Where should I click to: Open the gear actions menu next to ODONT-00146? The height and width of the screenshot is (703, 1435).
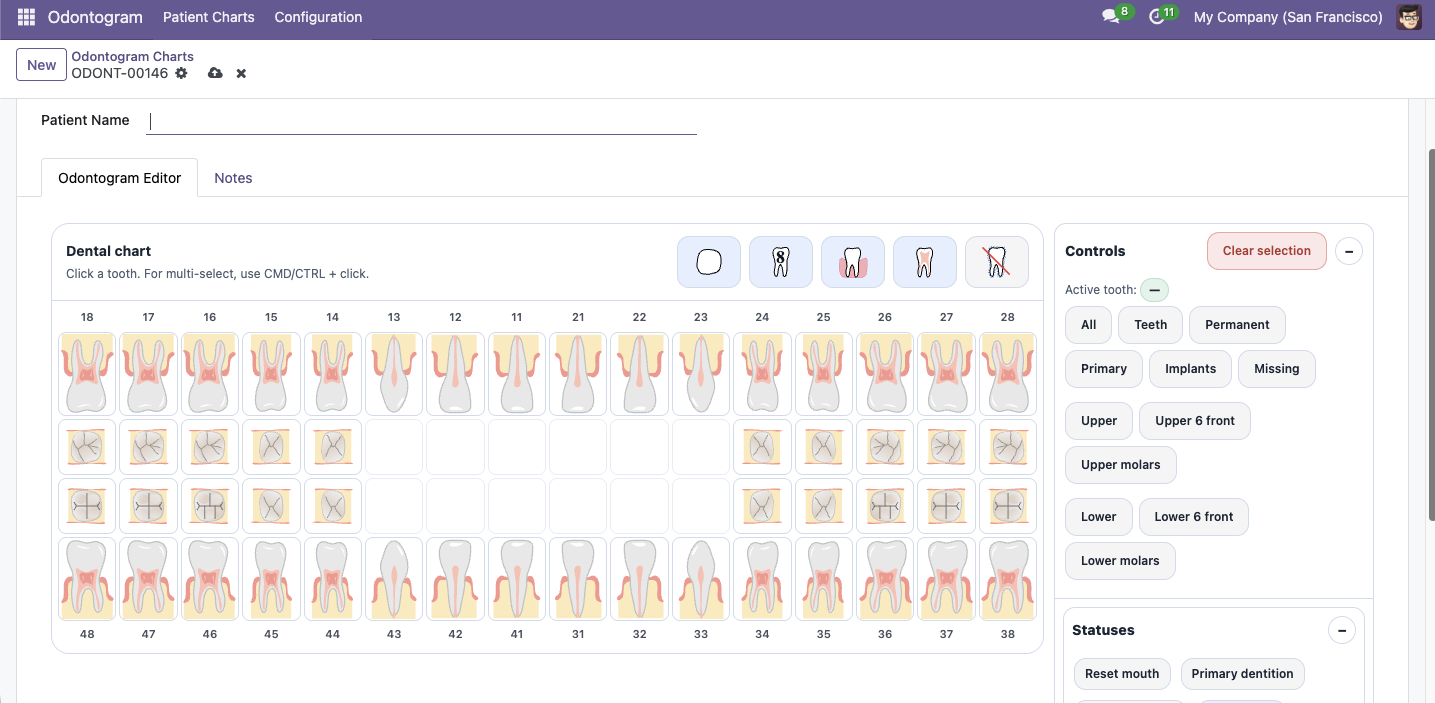181,73
